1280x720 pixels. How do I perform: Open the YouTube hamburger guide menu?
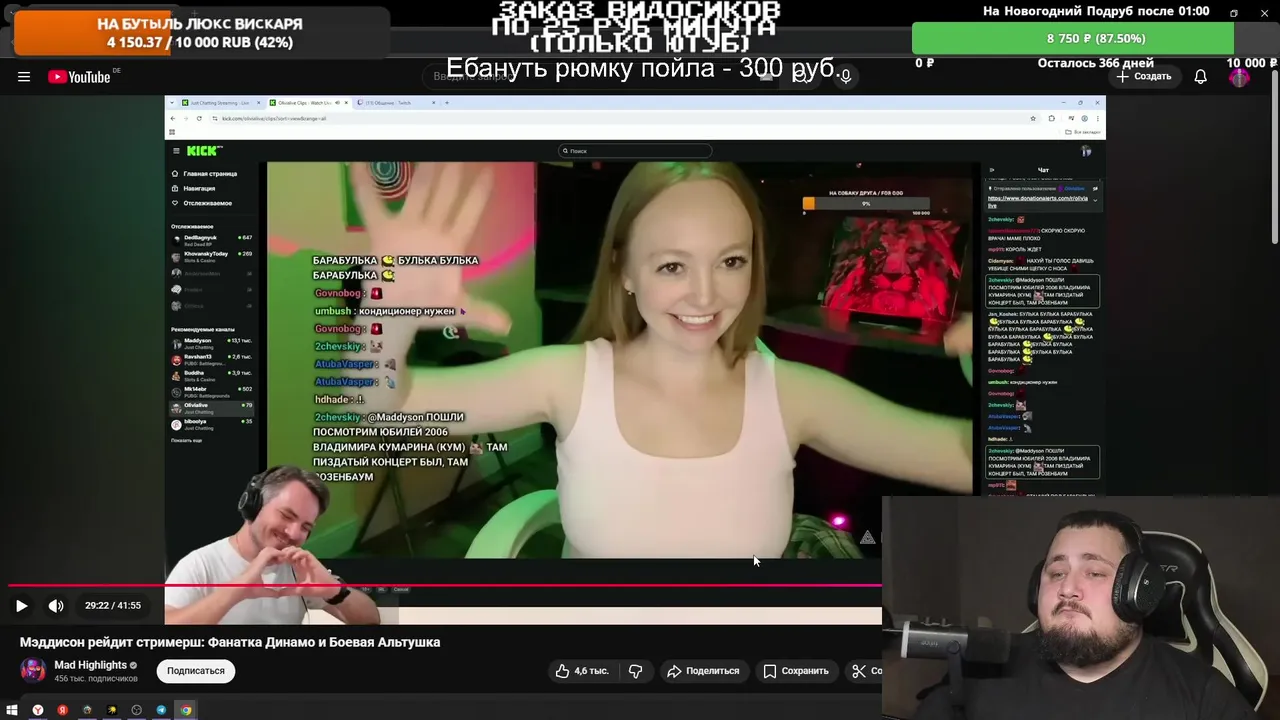24,77
